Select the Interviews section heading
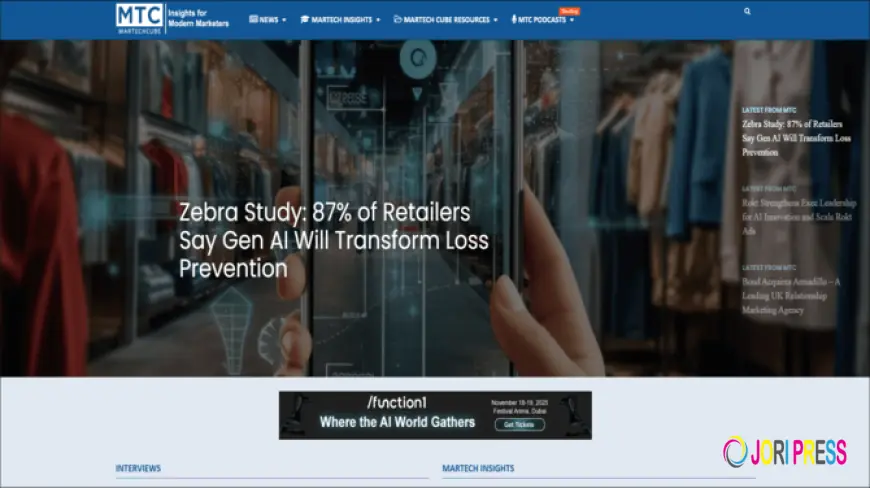 point(138,468)
